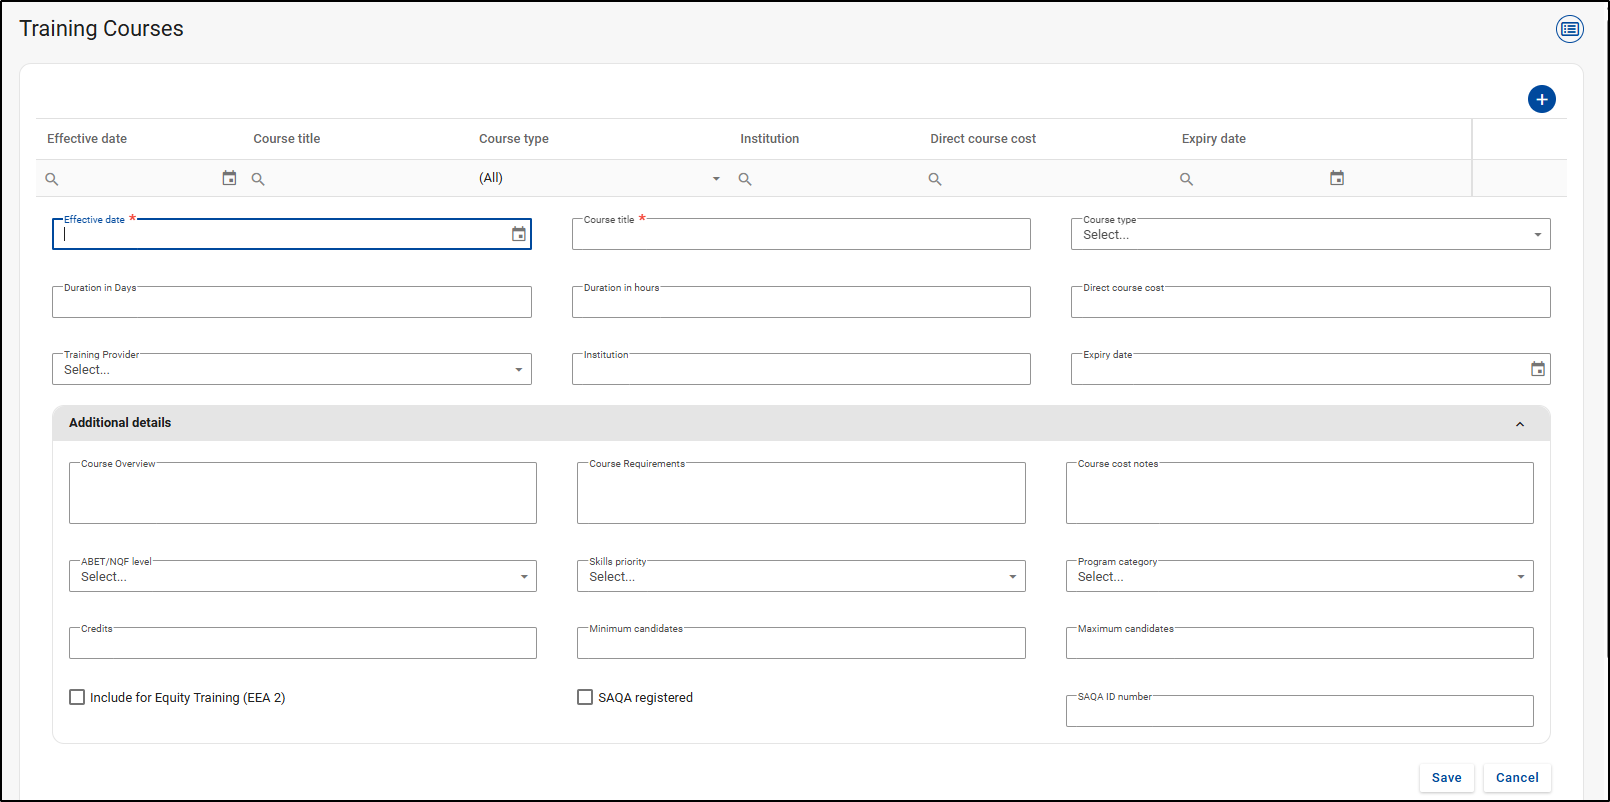Expand the ABET/NQF level dropdown
Image resolution: width=1610 pixels, height=802 pixels.
tap(302, 577)
